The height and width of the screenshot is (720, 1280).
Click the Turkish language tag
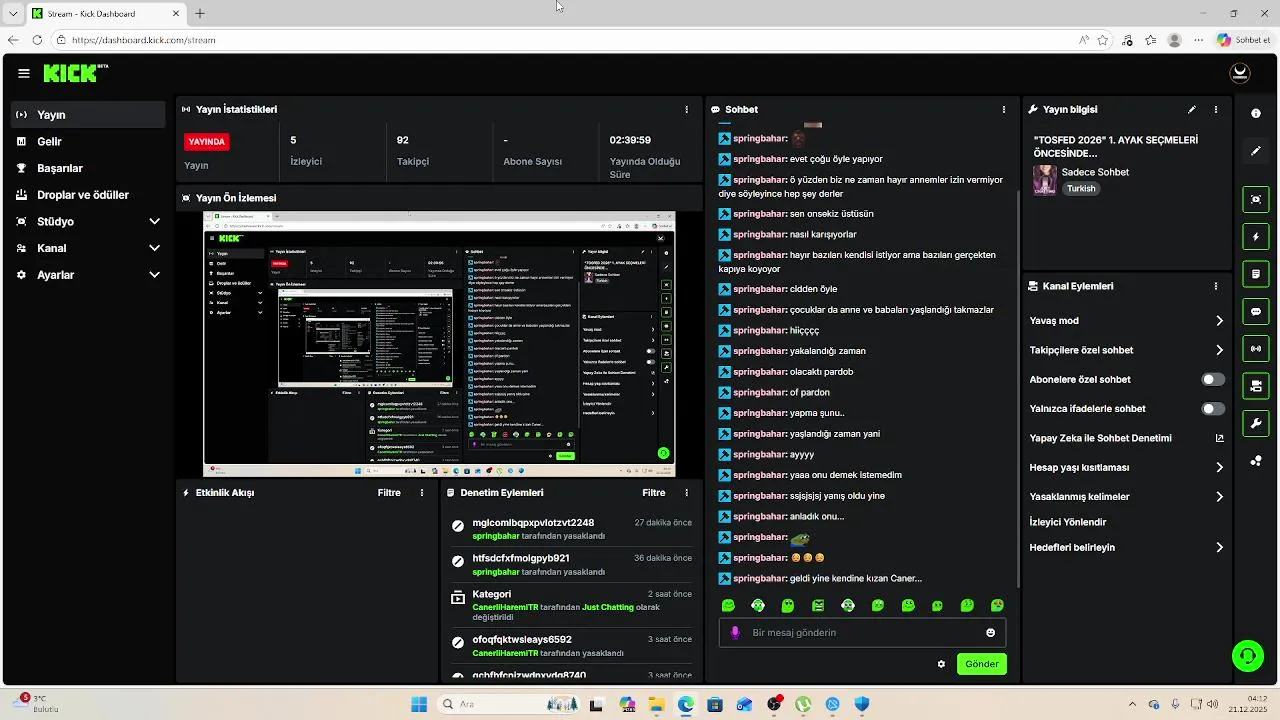[x=1081, y=189]
